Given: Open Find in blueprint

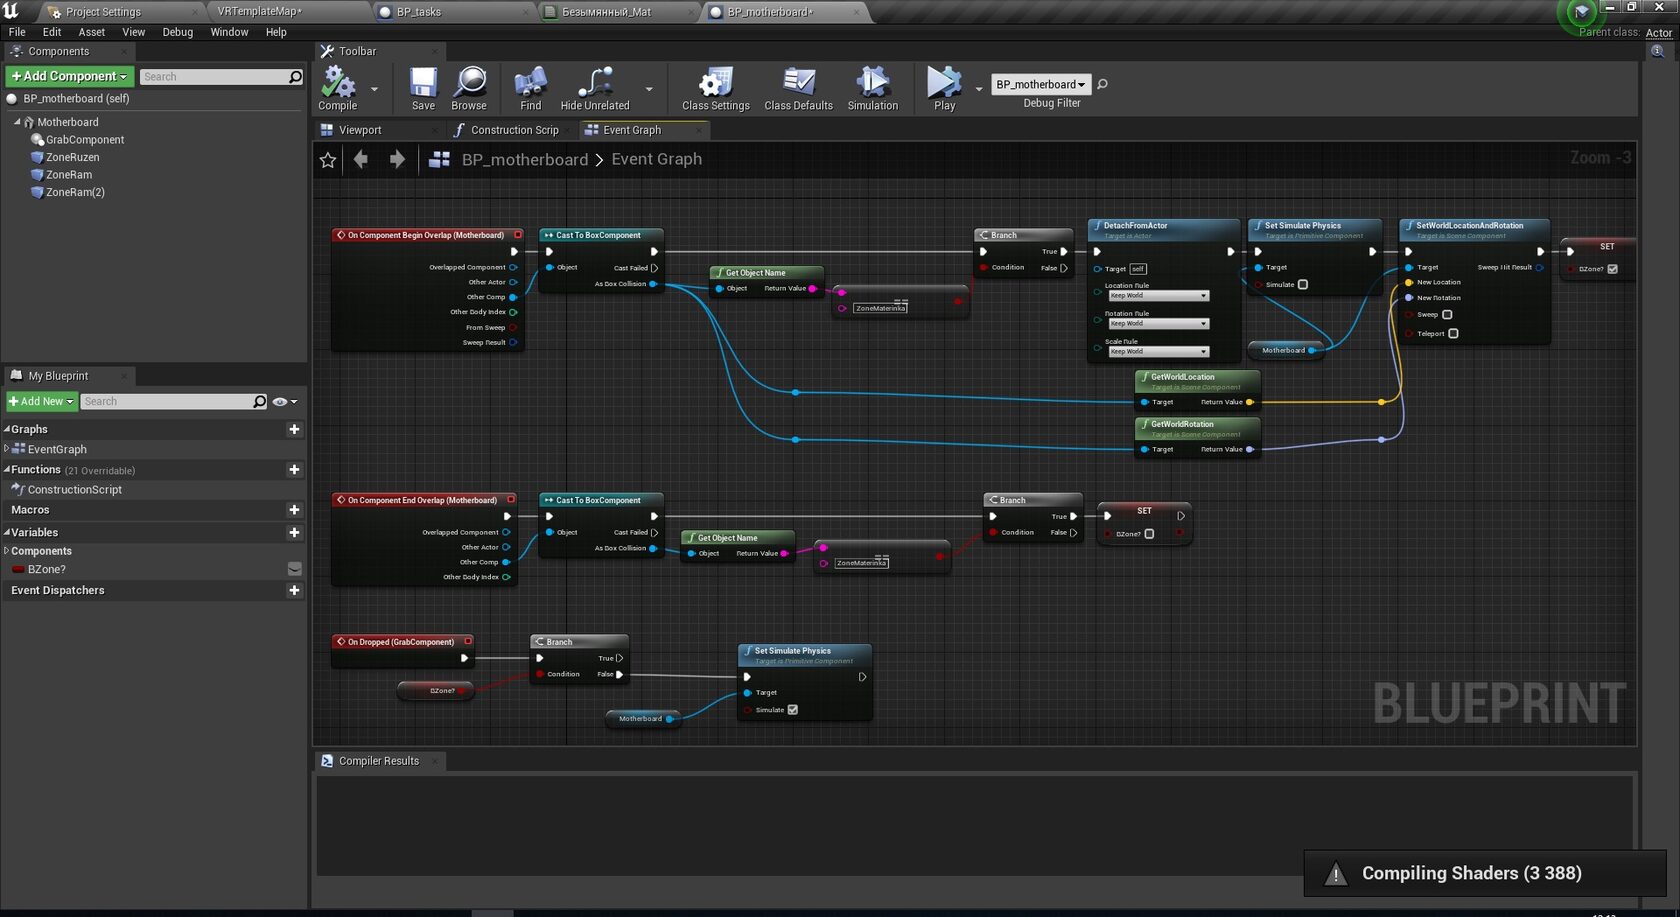Looking at the screenshot, I should pos(531,87).
